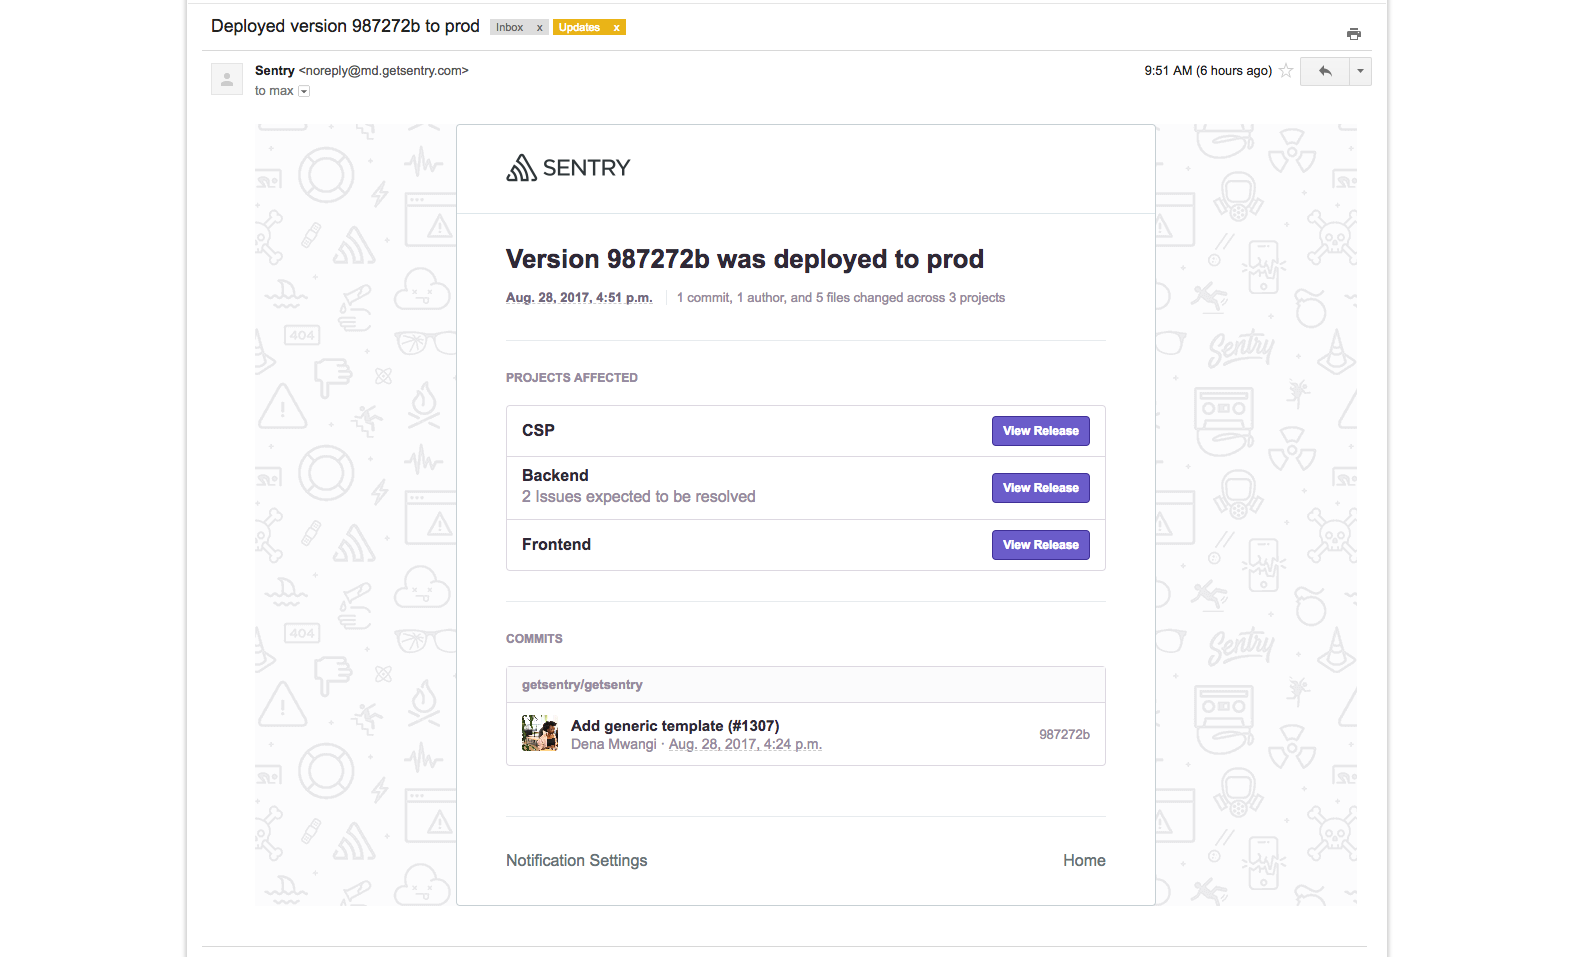
Task: Click the email subject 'Deployed version 987272b to prod'
Action: 345,27
